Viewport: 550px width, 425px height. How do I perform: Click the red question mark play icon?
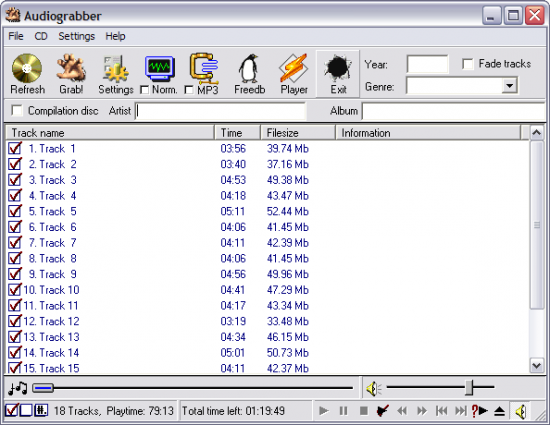pos(480,411)
